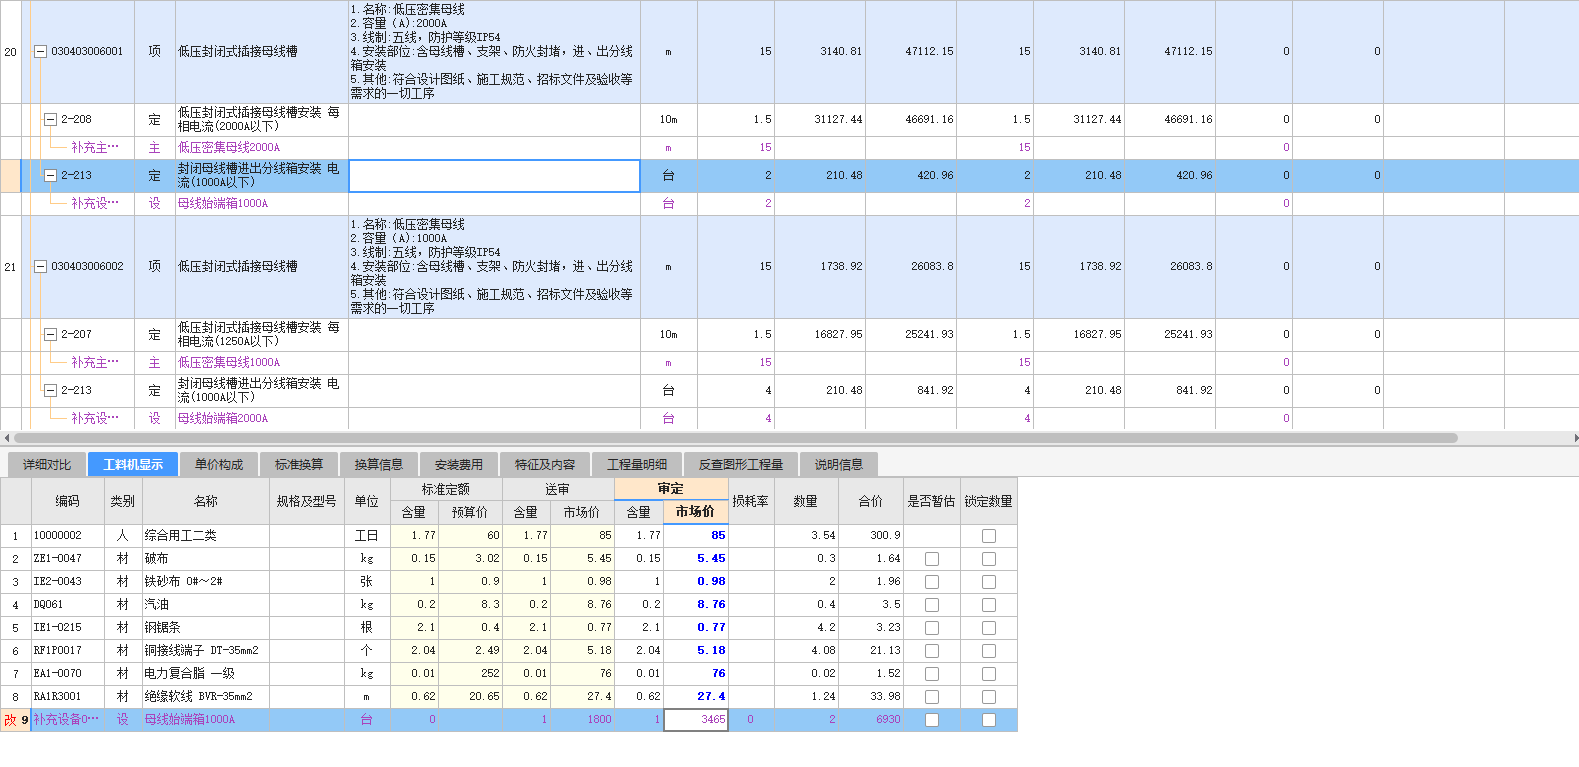Tick 是否暂估 checkbox for 电力复合脂 一级
This screenshot has width=1579, height=767.
932,674
